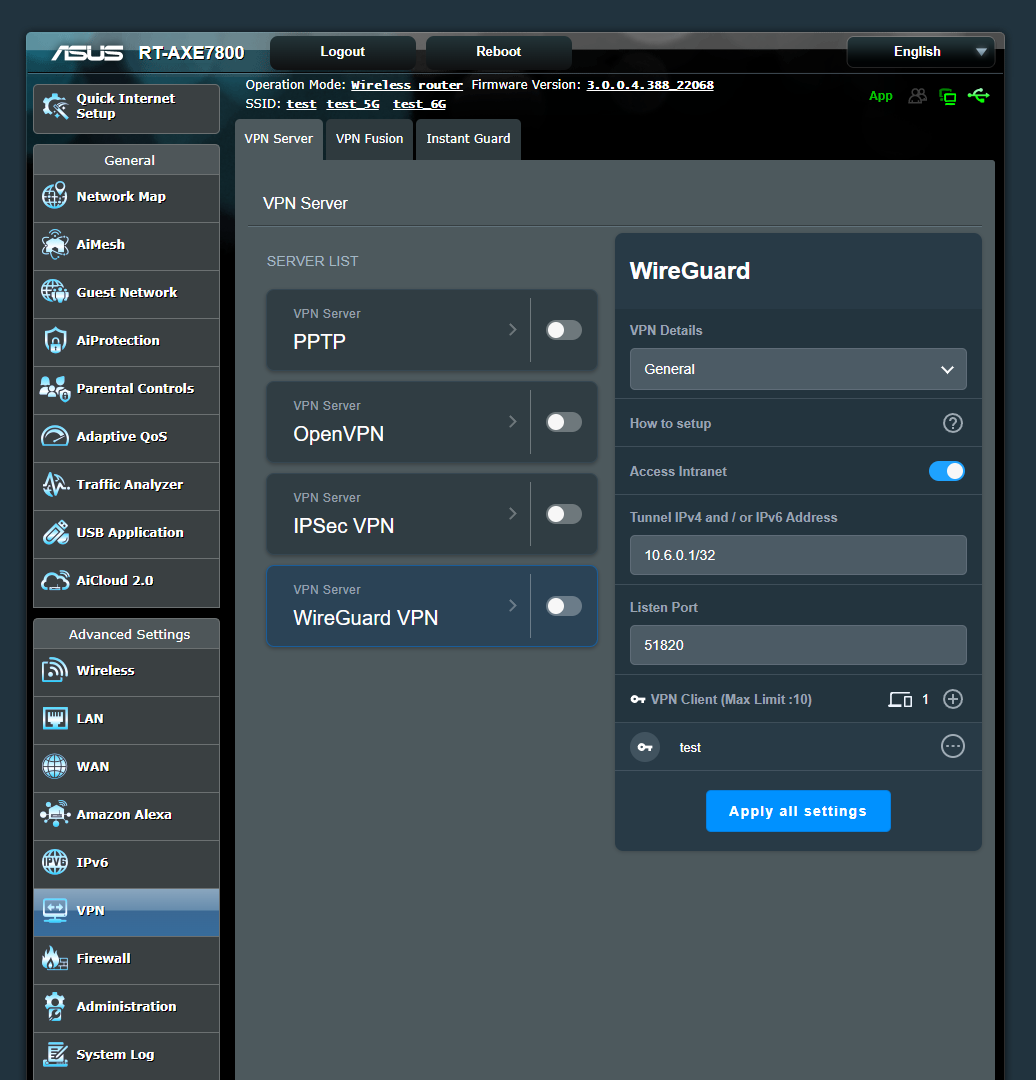Switch to the VPN Server tab
The height and width of the screenshot is (1080, 1036).
pyautogui.click(x=278, y=139)
